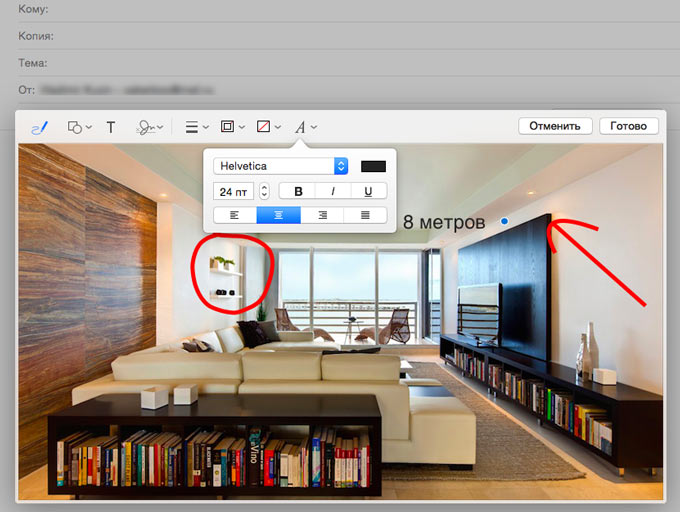
Task: Select the Sketch pen tool
Action: pyautogui.click(x=40, y=127)
